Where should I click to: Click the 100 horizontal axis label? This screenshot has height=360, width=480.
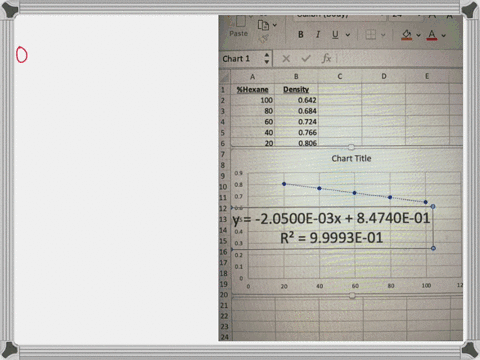click(426, 286)
